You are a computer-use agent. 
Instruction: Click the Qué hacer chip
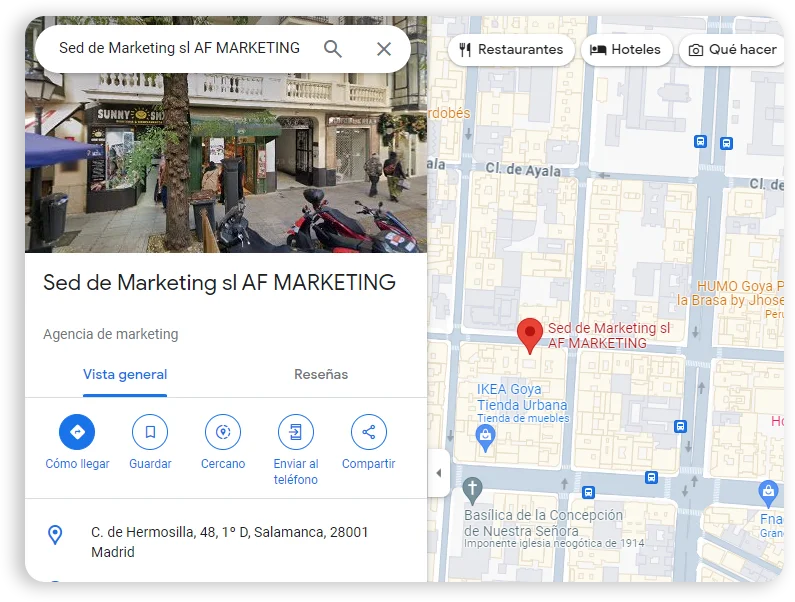[732, 50]
